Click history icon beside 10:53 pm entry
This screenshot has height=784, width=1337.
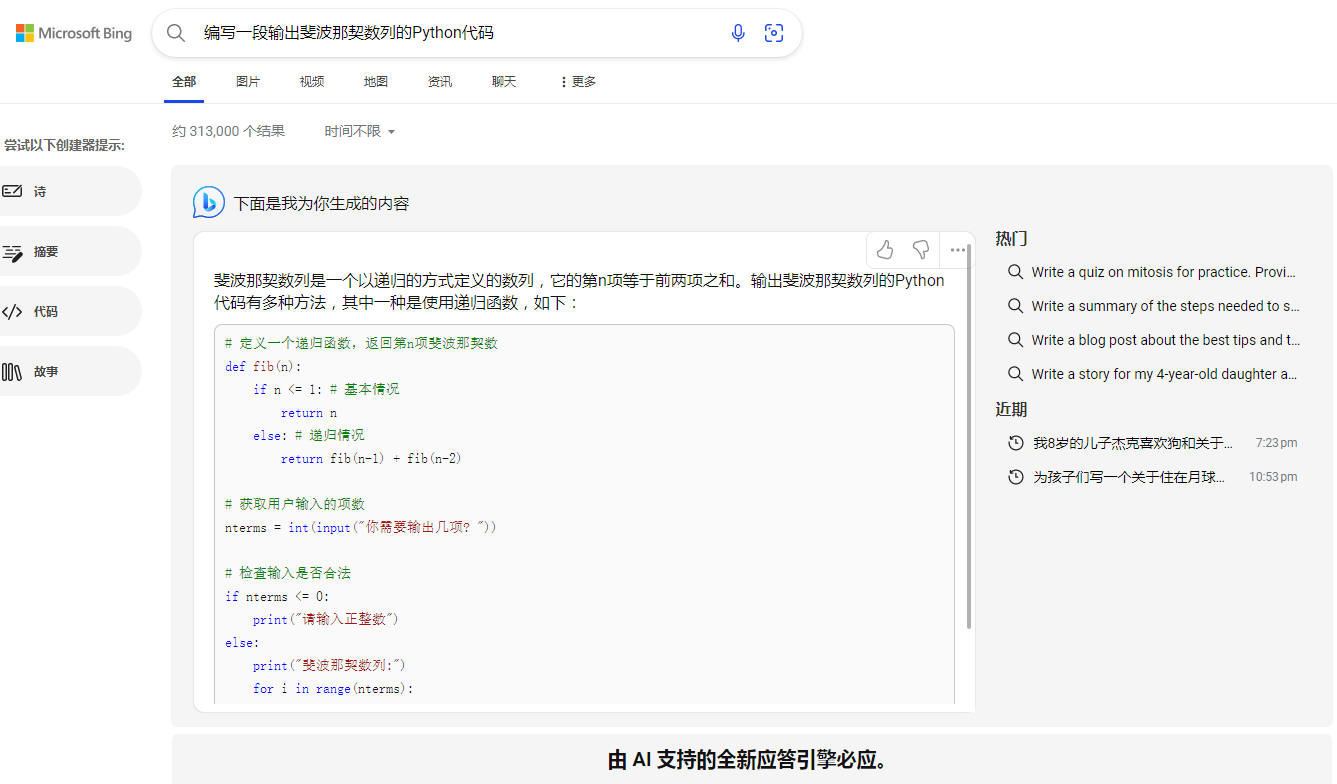1015,477
